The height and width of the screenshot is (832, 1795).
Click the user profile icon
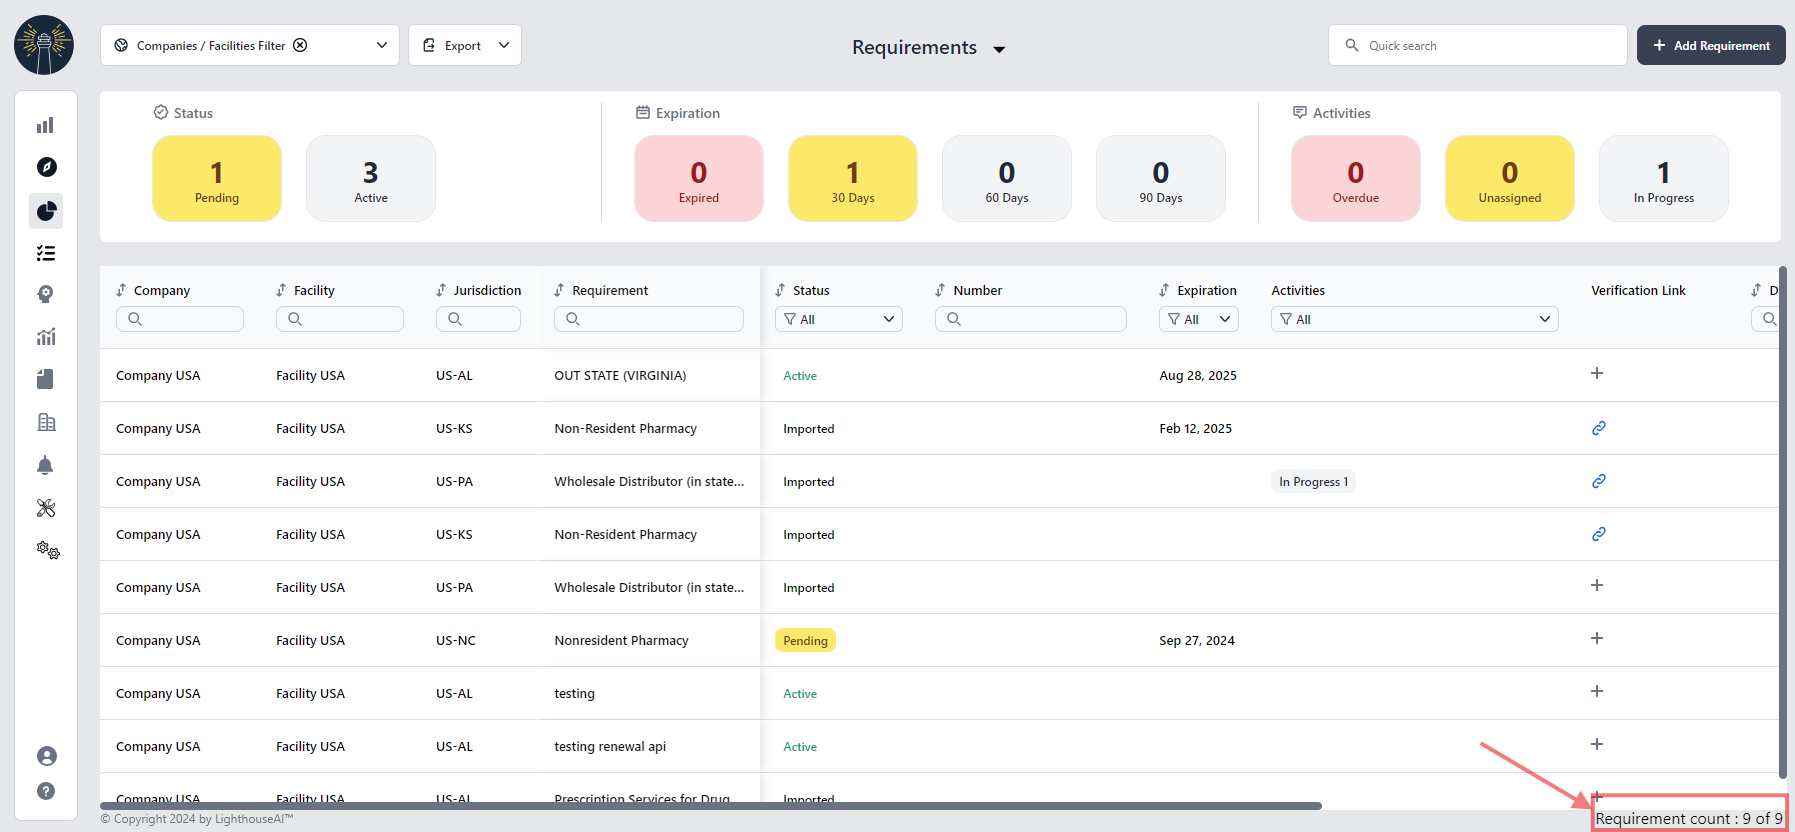click(x=46, y=756)
